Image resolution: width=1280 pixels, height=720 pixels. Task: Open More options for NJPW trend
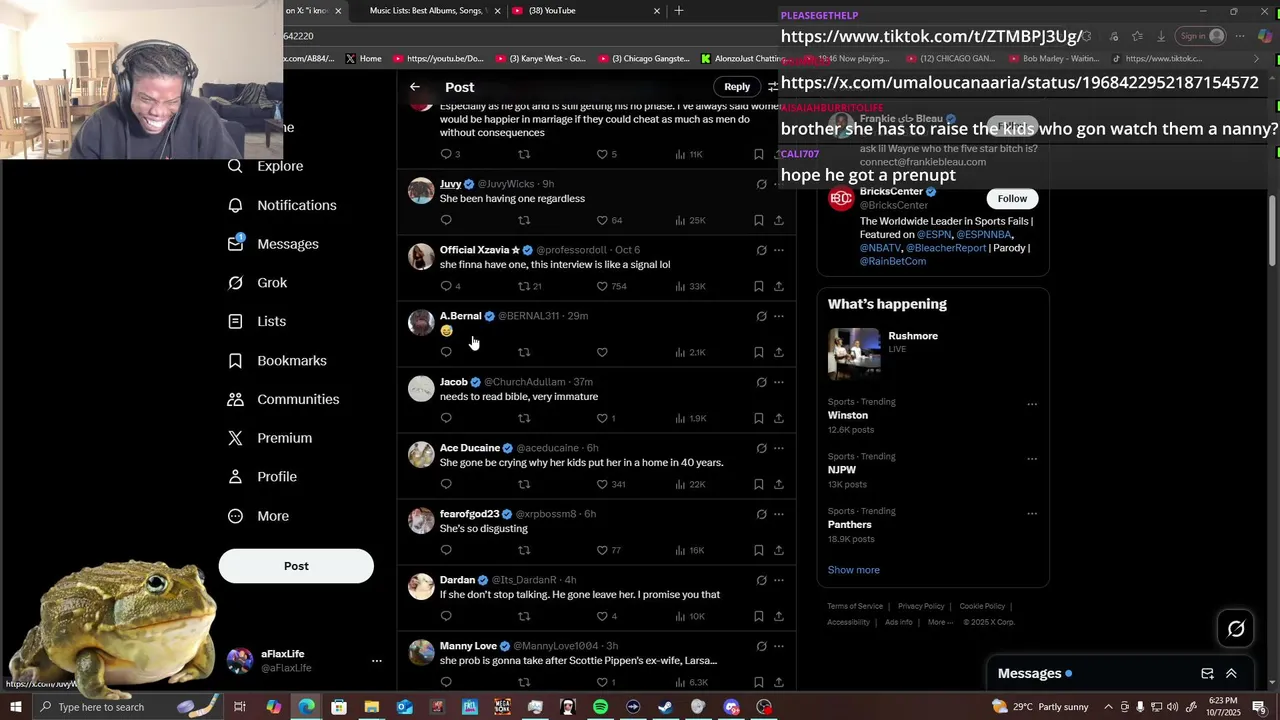click(1032, 459)
